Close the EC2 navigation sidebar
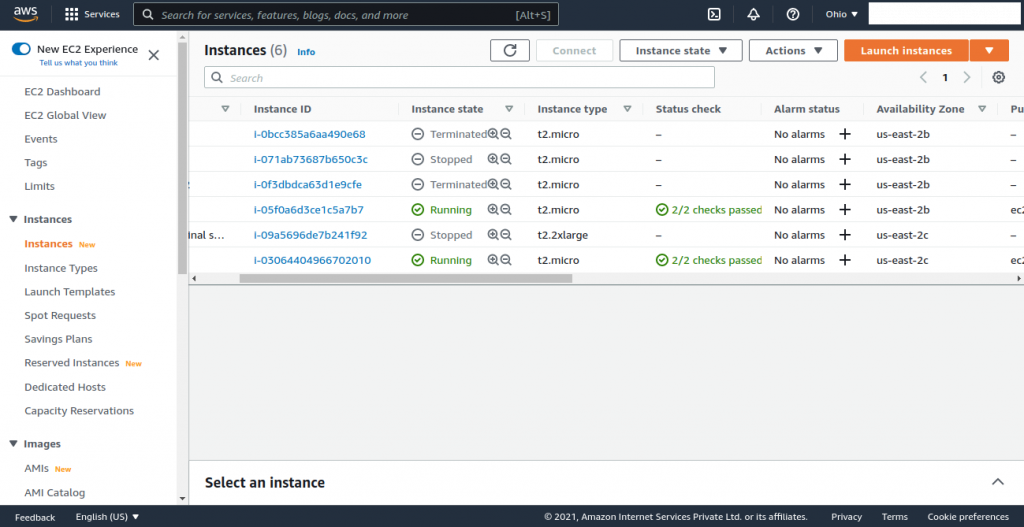Screen dimensions: 1024x527 click(153, 55)
